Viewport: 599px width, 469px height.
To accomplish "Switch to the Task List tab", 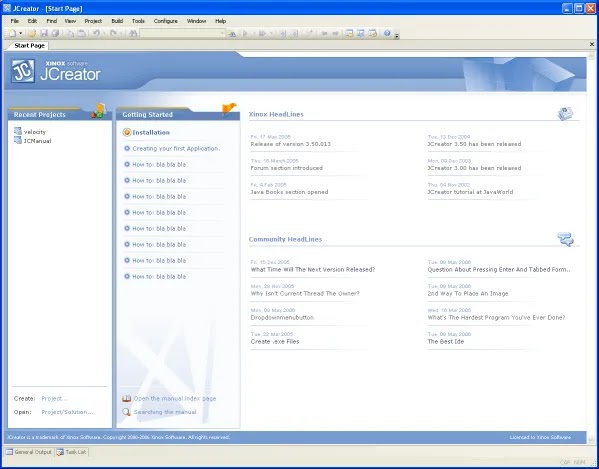I will (72, 452).
